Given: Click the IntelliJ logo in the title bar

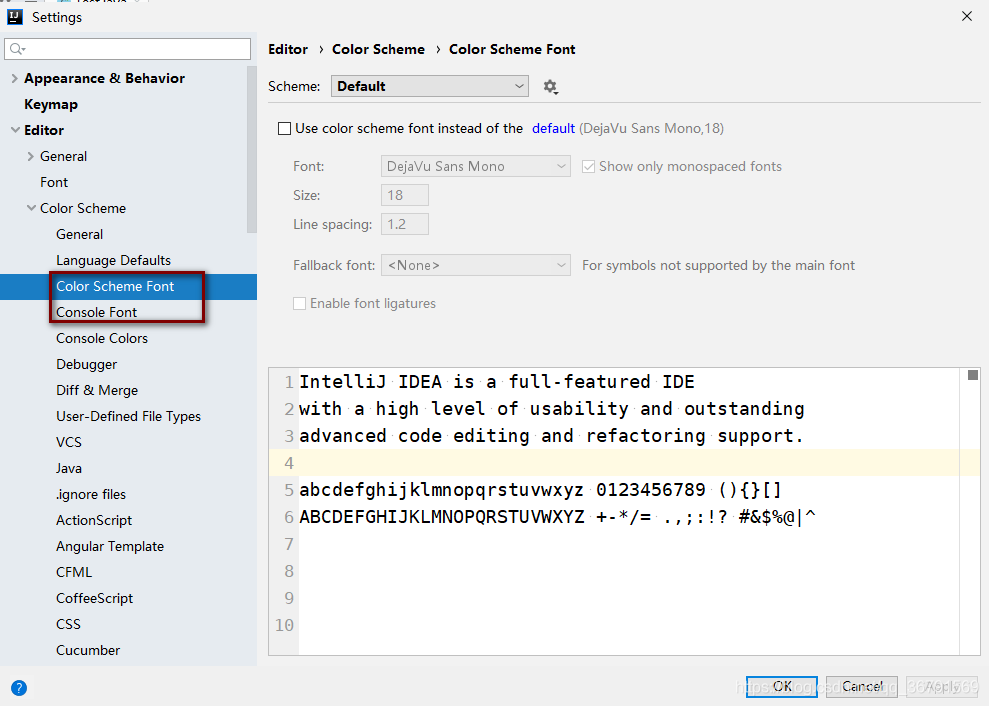Looking at the screenshot, I should coord(15,17).
